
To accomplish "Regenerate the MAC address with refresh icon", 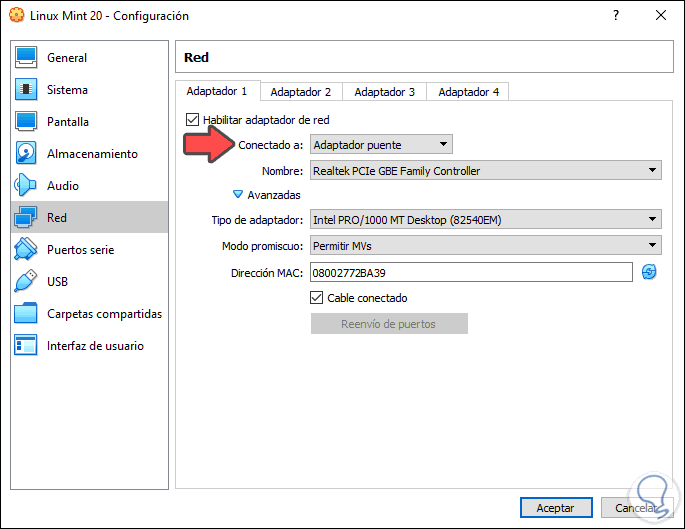I will click(649, 272).
